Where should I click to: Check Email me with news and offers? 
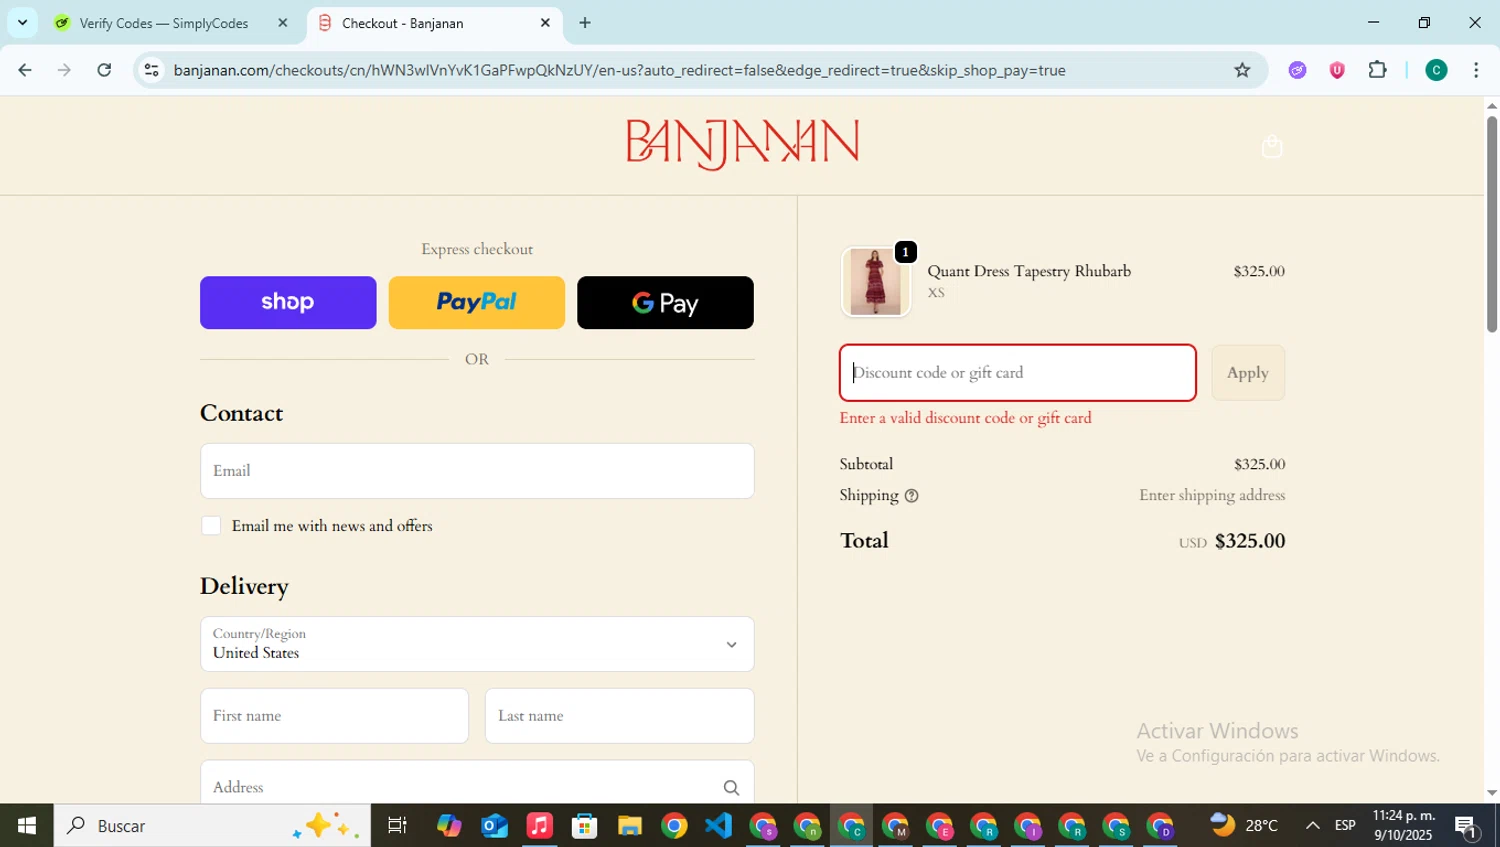pos(211,526)
